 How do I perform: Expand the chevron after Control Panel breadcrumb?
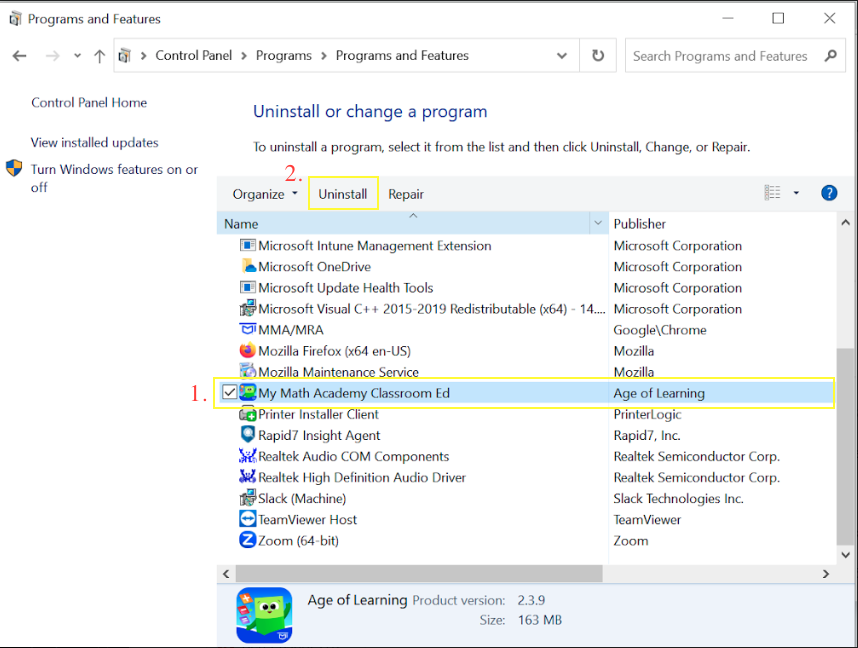click(x=244, y=56)
